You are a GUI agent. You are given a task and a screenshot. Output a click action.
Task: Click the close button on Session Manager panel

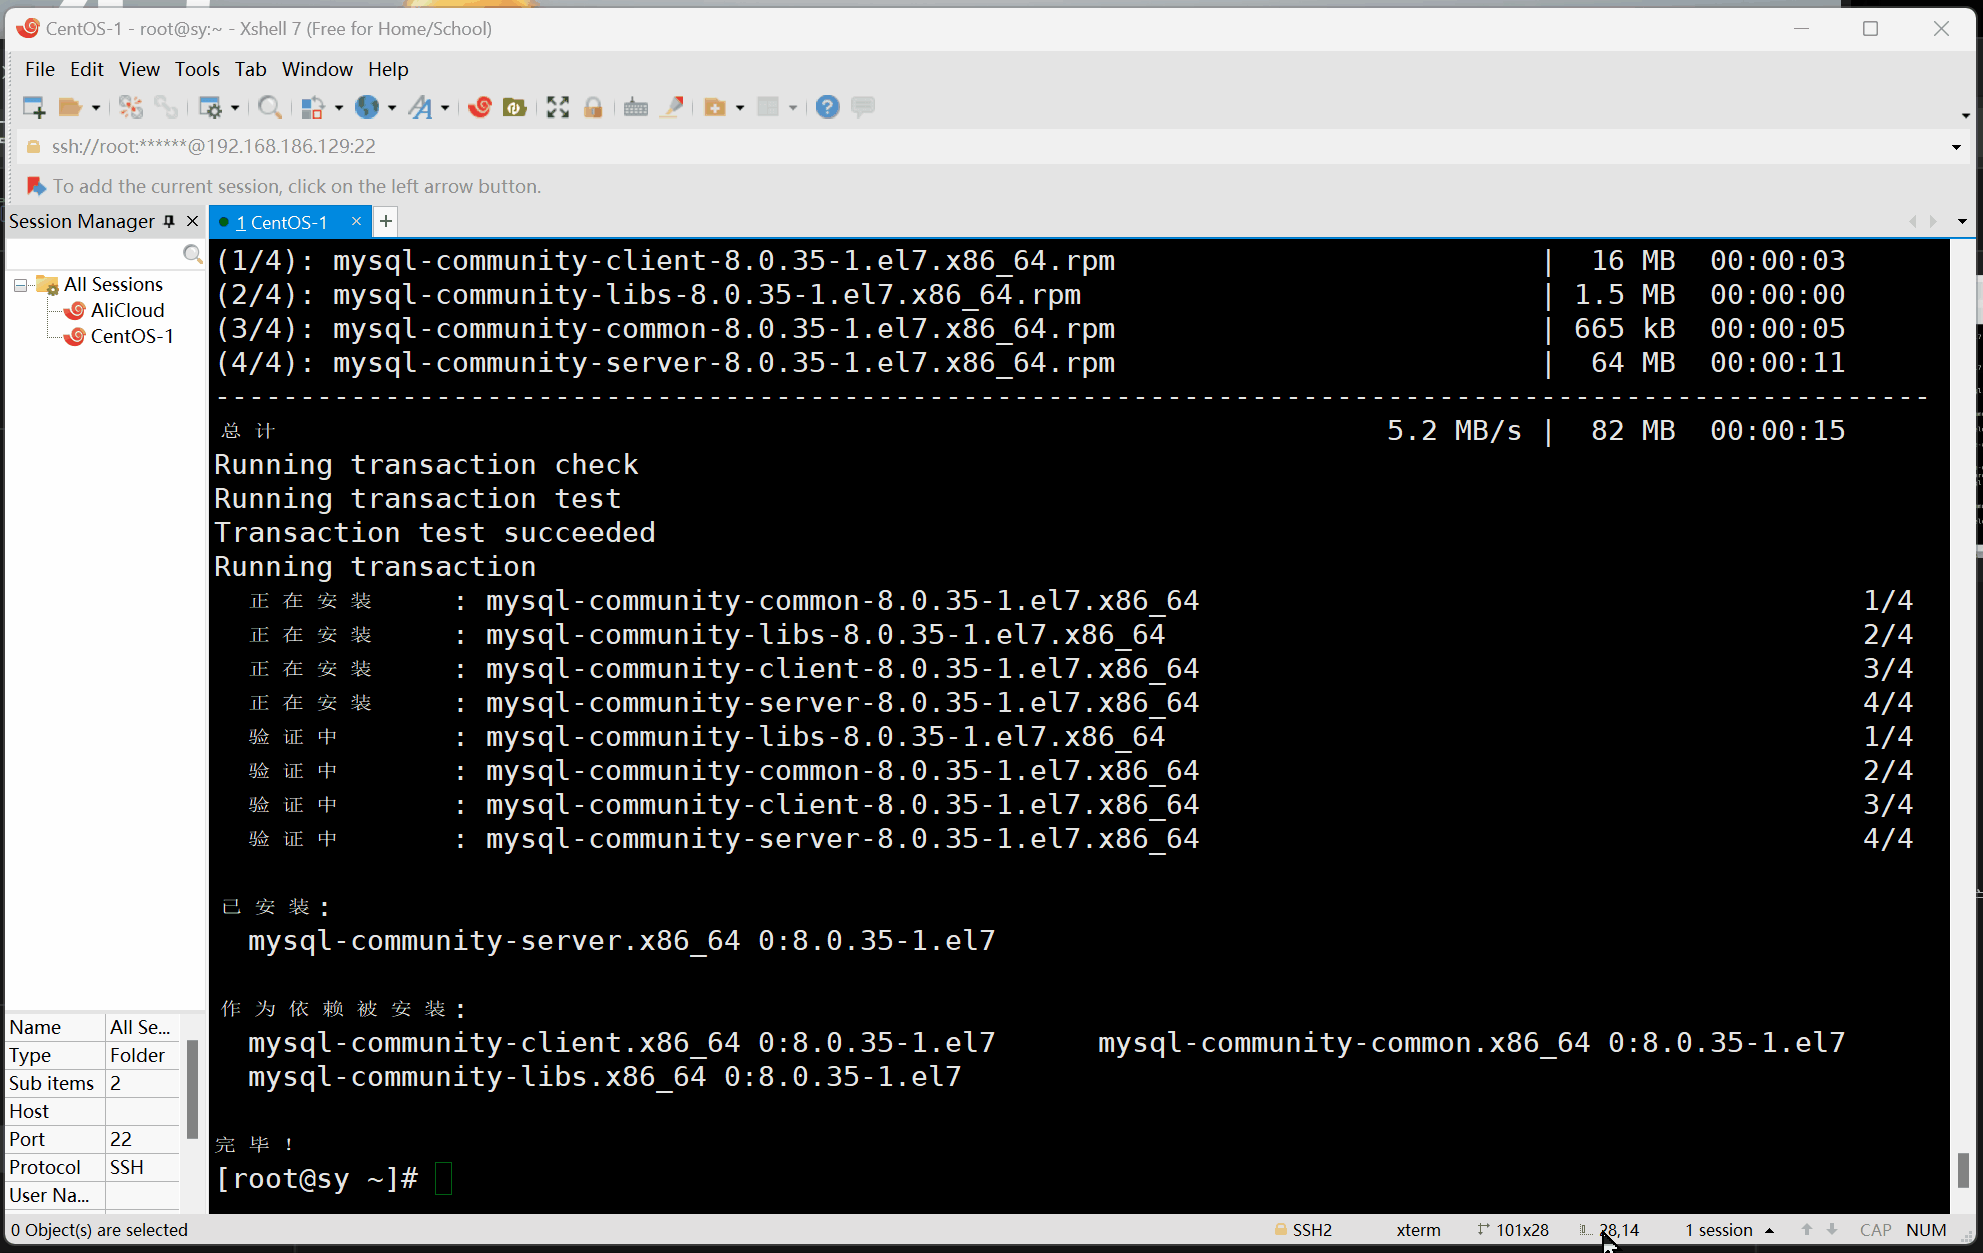(191, 219)
